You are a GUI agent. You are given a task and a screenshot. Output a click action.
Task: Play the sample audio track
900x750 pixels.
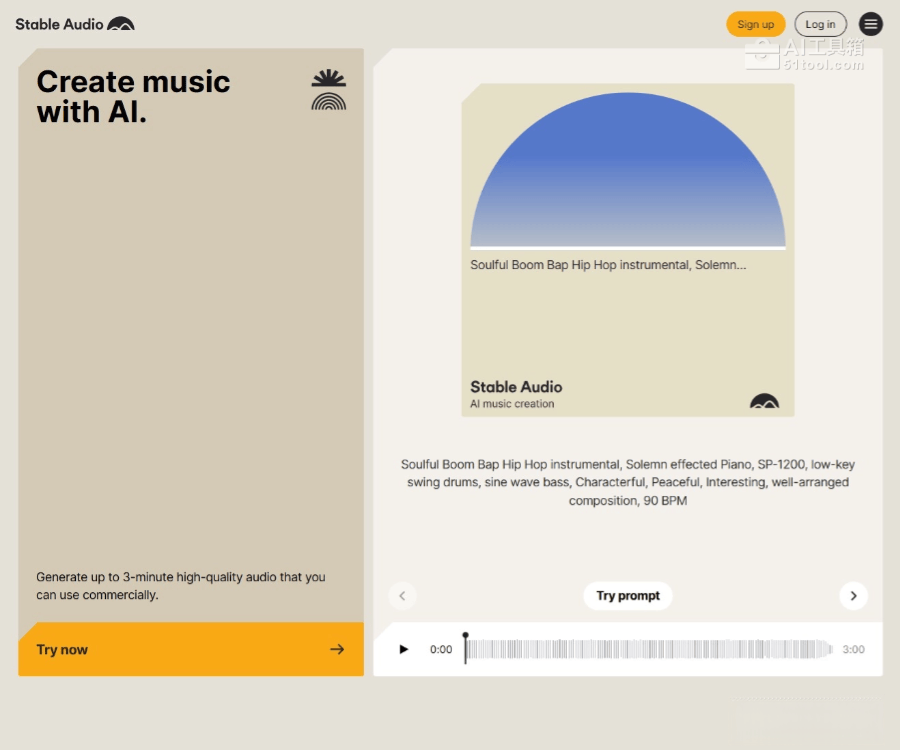pyautogui.click(x=404, y=649)
